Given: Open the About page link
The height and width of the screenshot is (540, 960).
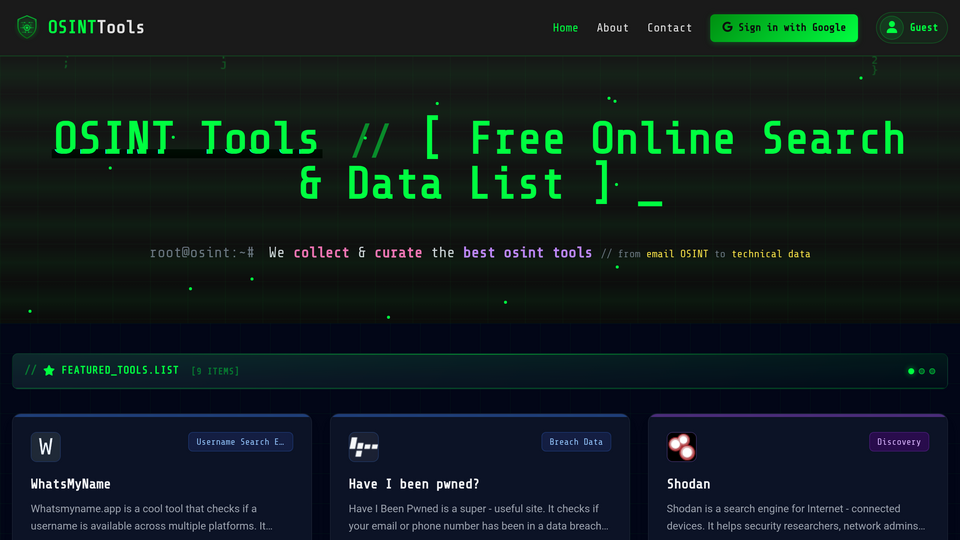Looking at the screenshot, I should tap(612, 28).
